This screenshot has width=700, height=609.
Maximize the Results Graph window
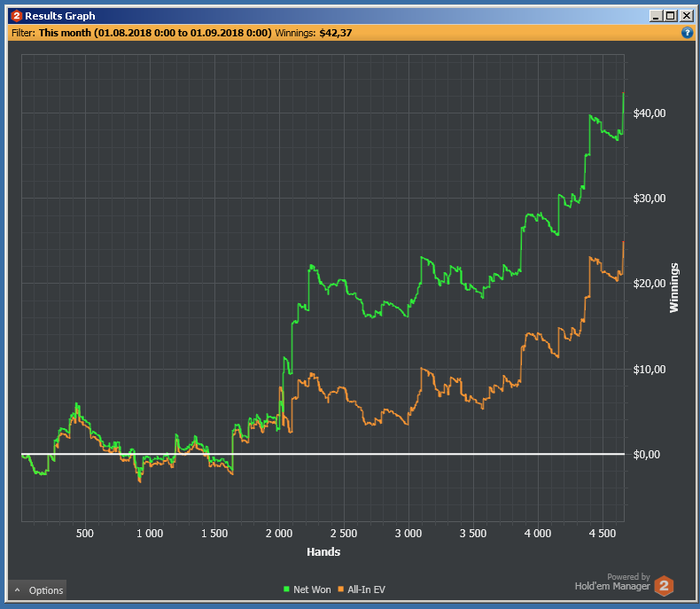671,16
